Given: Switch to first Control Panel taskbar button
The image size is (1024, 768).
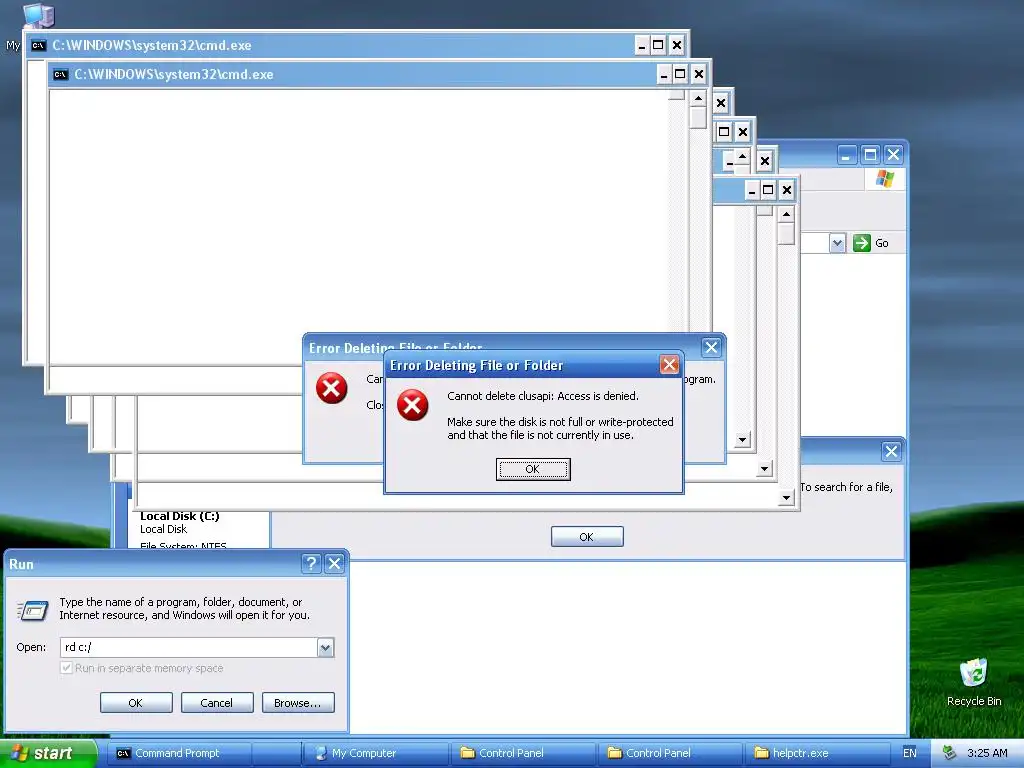Looking at the screenshot, I should (x=522, y=753).
